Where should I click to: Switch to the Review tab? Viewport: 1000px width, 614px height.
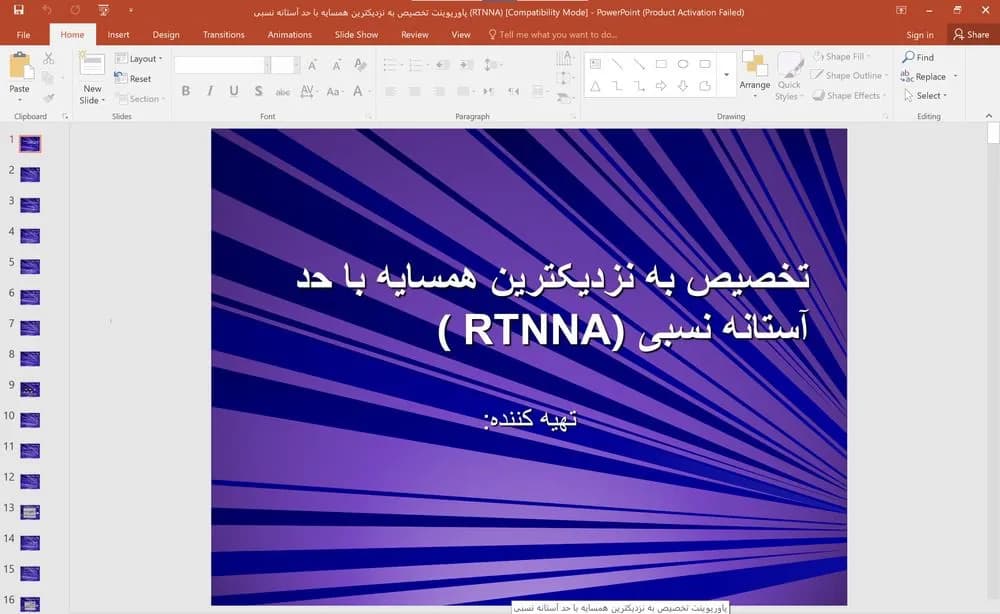point(415,34)
